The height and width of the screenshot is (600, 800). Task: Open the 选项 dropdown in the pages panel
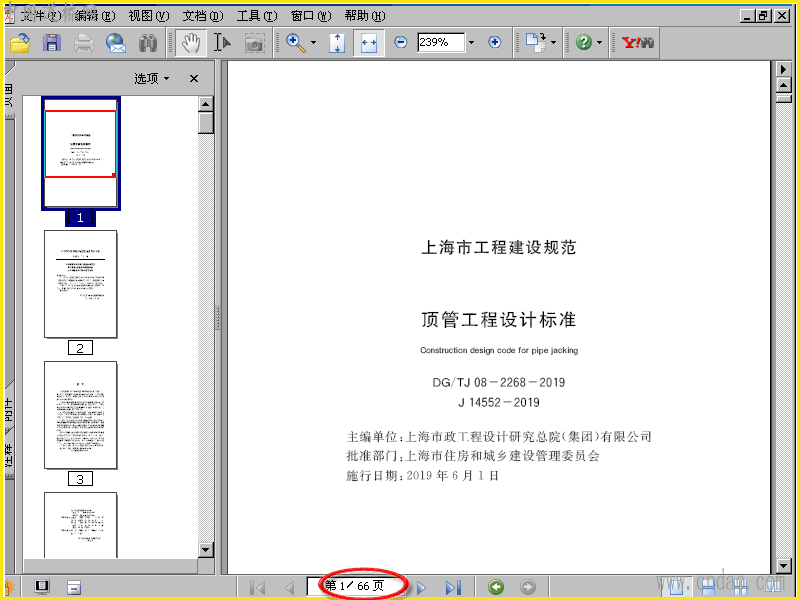tap(152, 79)
